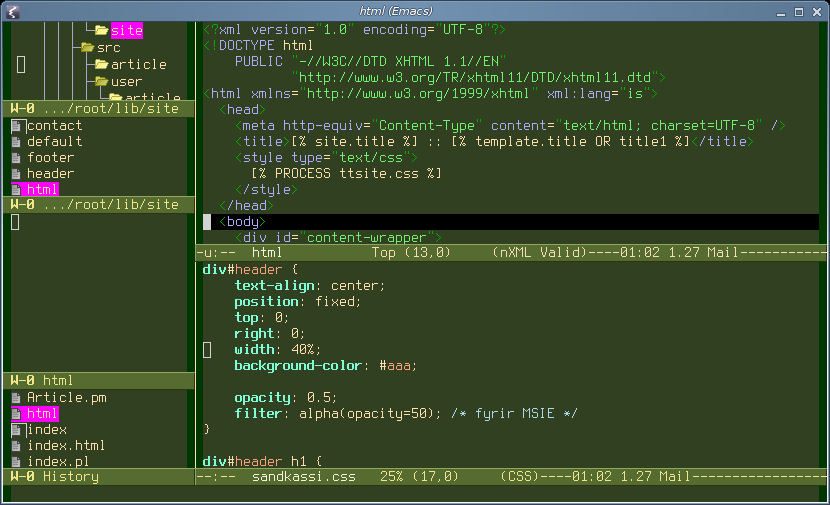Click the file icon next to contact
The image size is (830, 505).
[16, 126]
